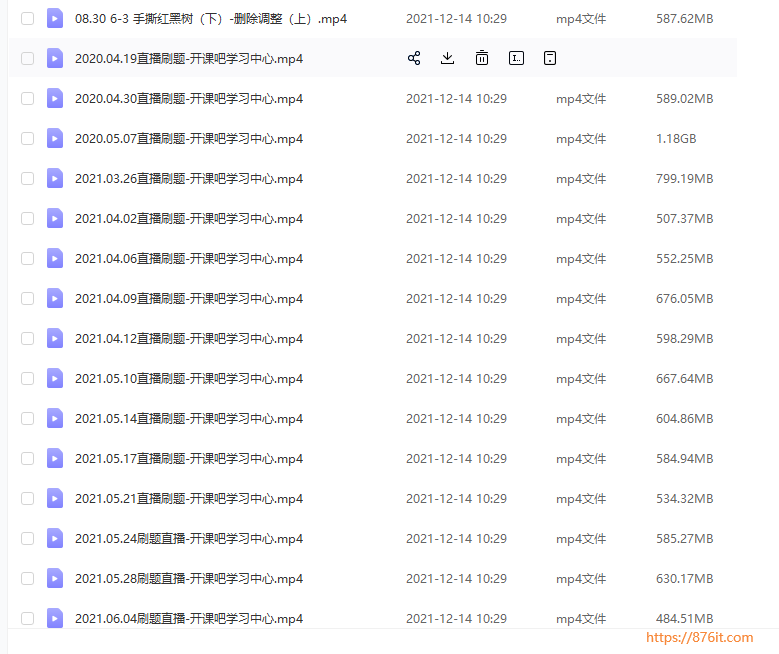Click the 799.19MB file size value
779x654 pixels.
click(685, 178)
